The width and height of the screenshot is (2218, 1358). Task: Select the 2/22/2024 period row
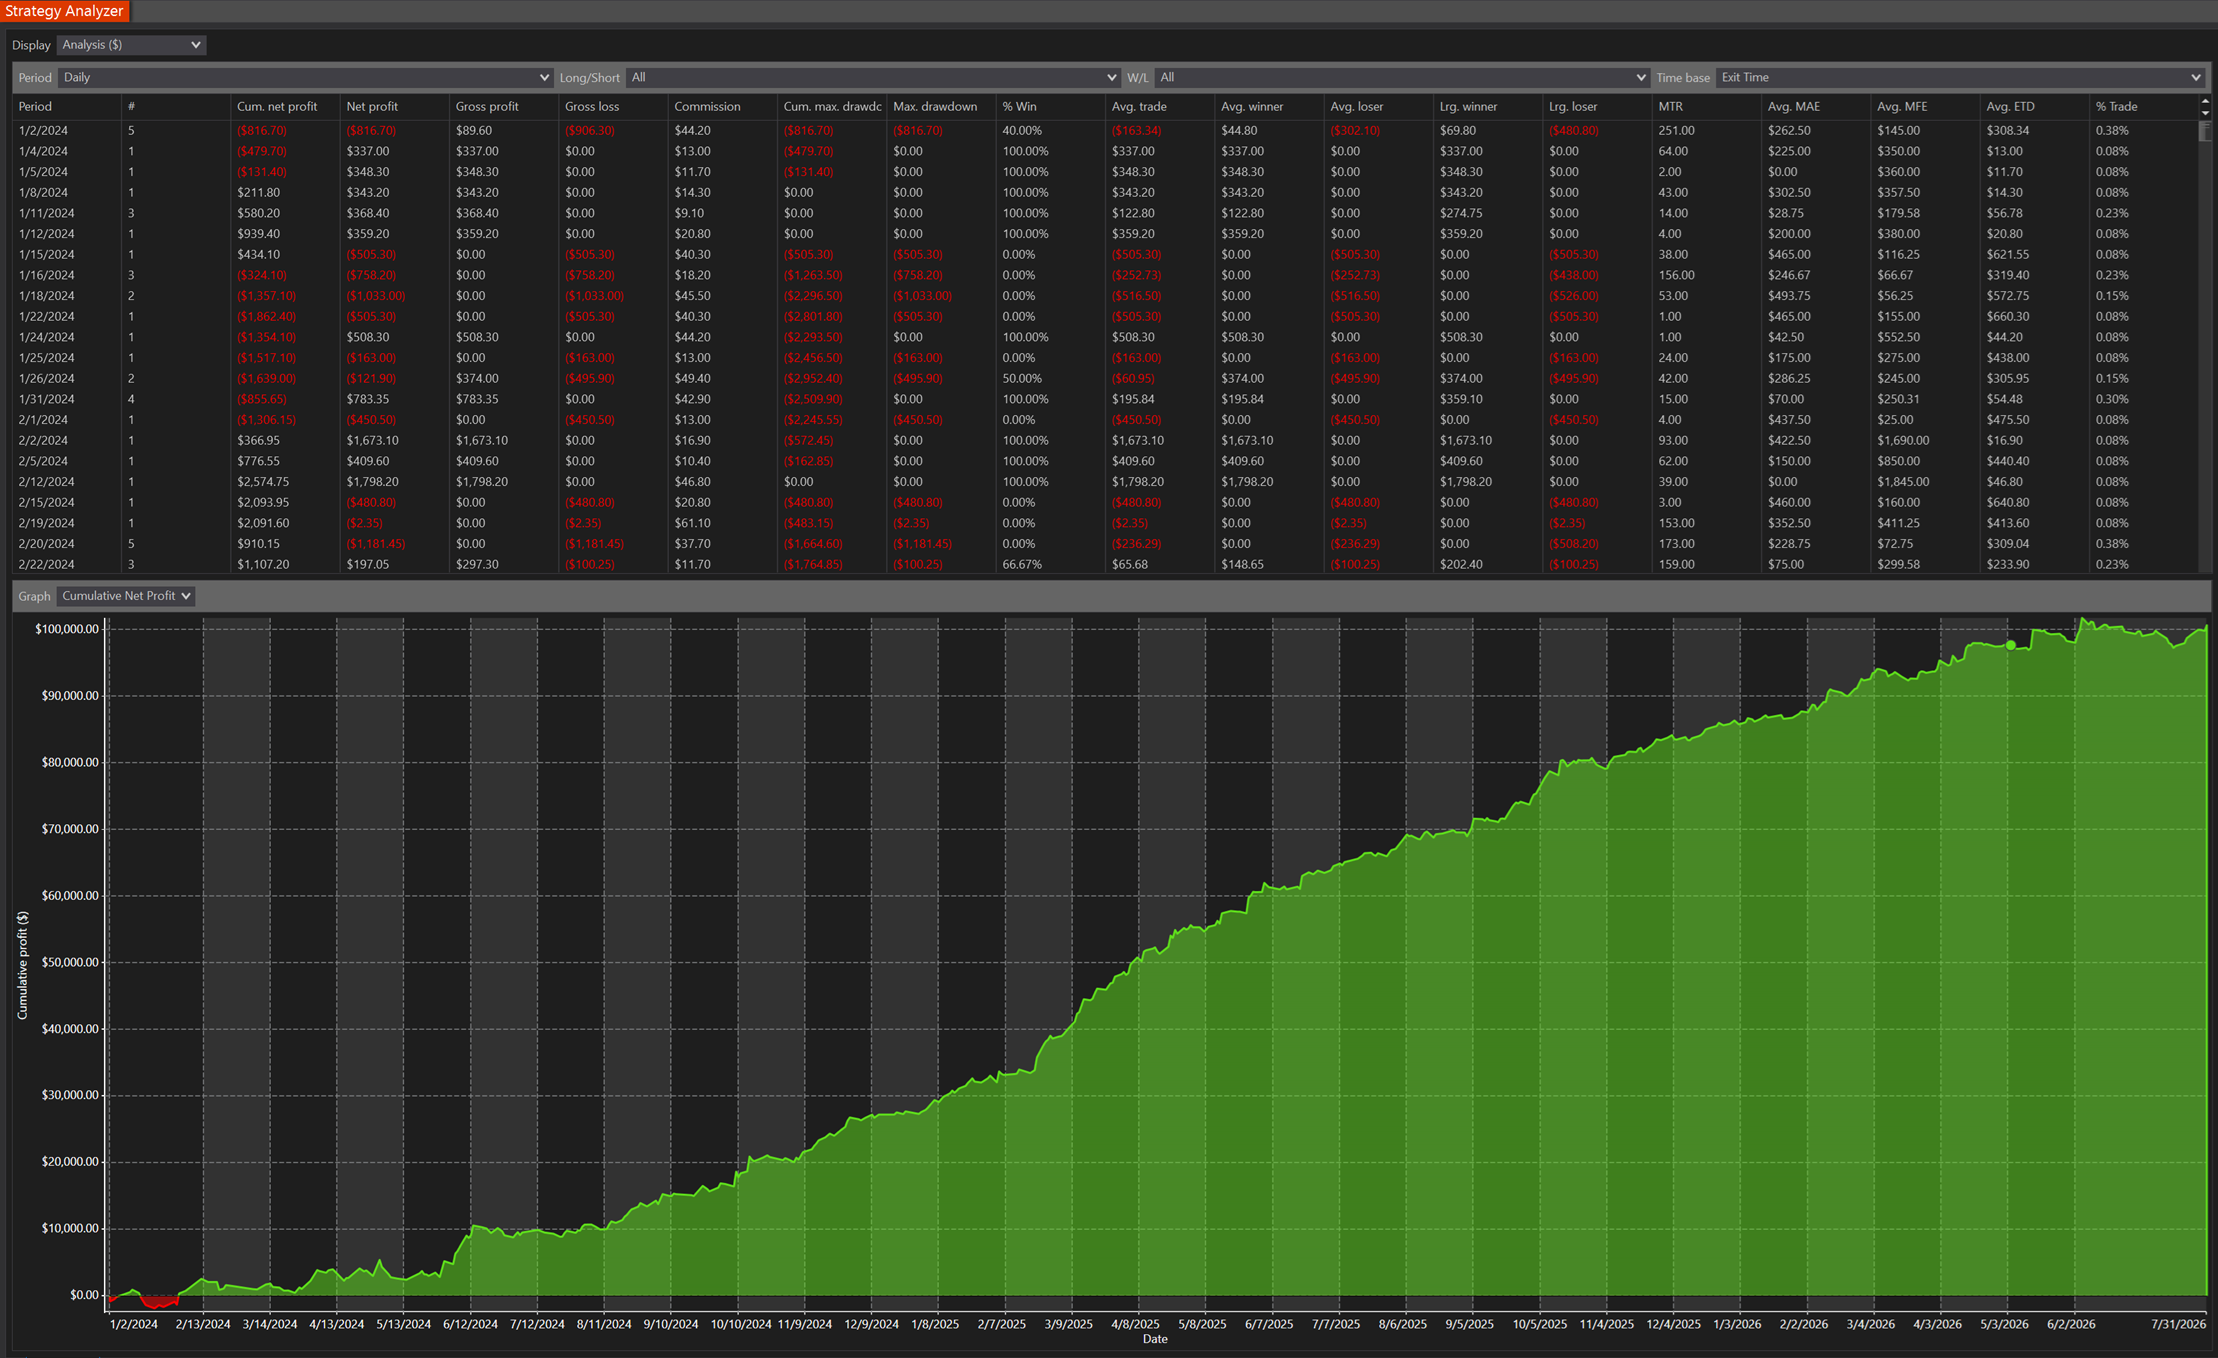[1105, 564]
